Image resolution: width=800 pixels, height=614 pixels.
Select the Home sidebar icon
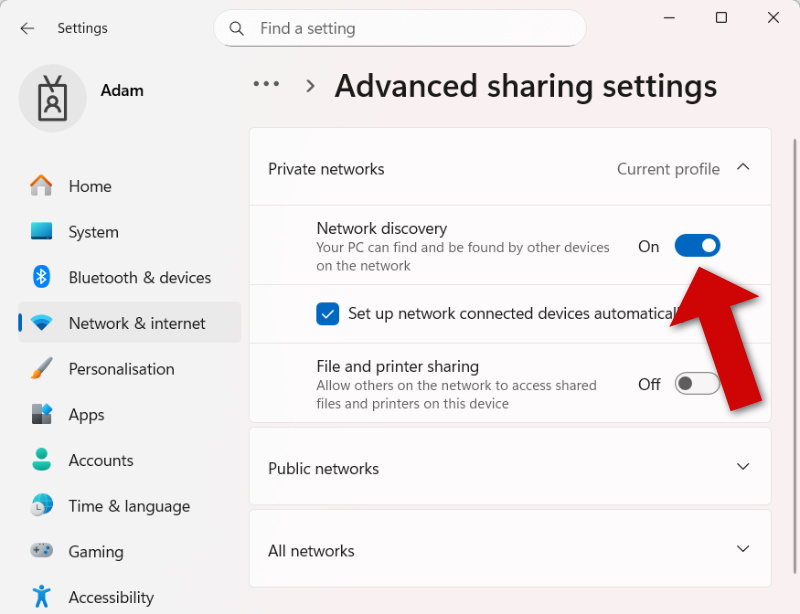[x=41, y=186]
